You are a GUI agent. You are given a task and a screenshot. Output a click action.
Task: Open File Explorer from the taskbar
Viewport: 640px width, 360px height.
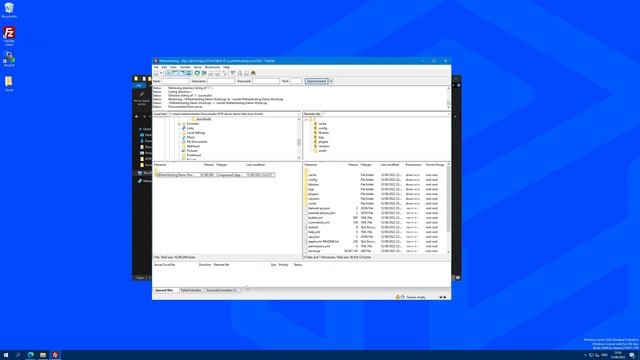pyautogui.click(x=42, y=355)
